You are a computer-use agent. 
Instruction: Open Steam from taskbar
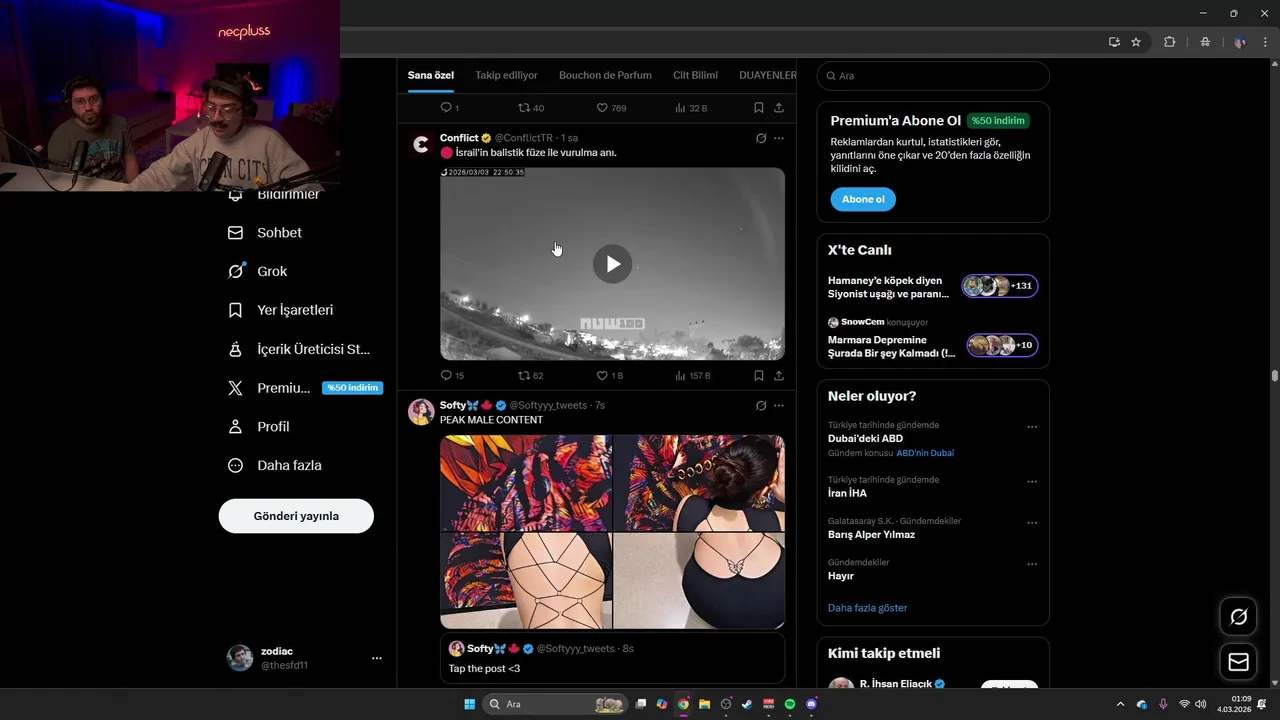(x=747, y=704)
